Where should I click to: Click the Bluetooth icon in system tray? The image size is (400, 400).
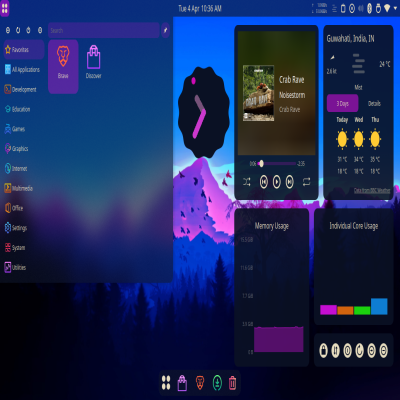pos(369,9)
